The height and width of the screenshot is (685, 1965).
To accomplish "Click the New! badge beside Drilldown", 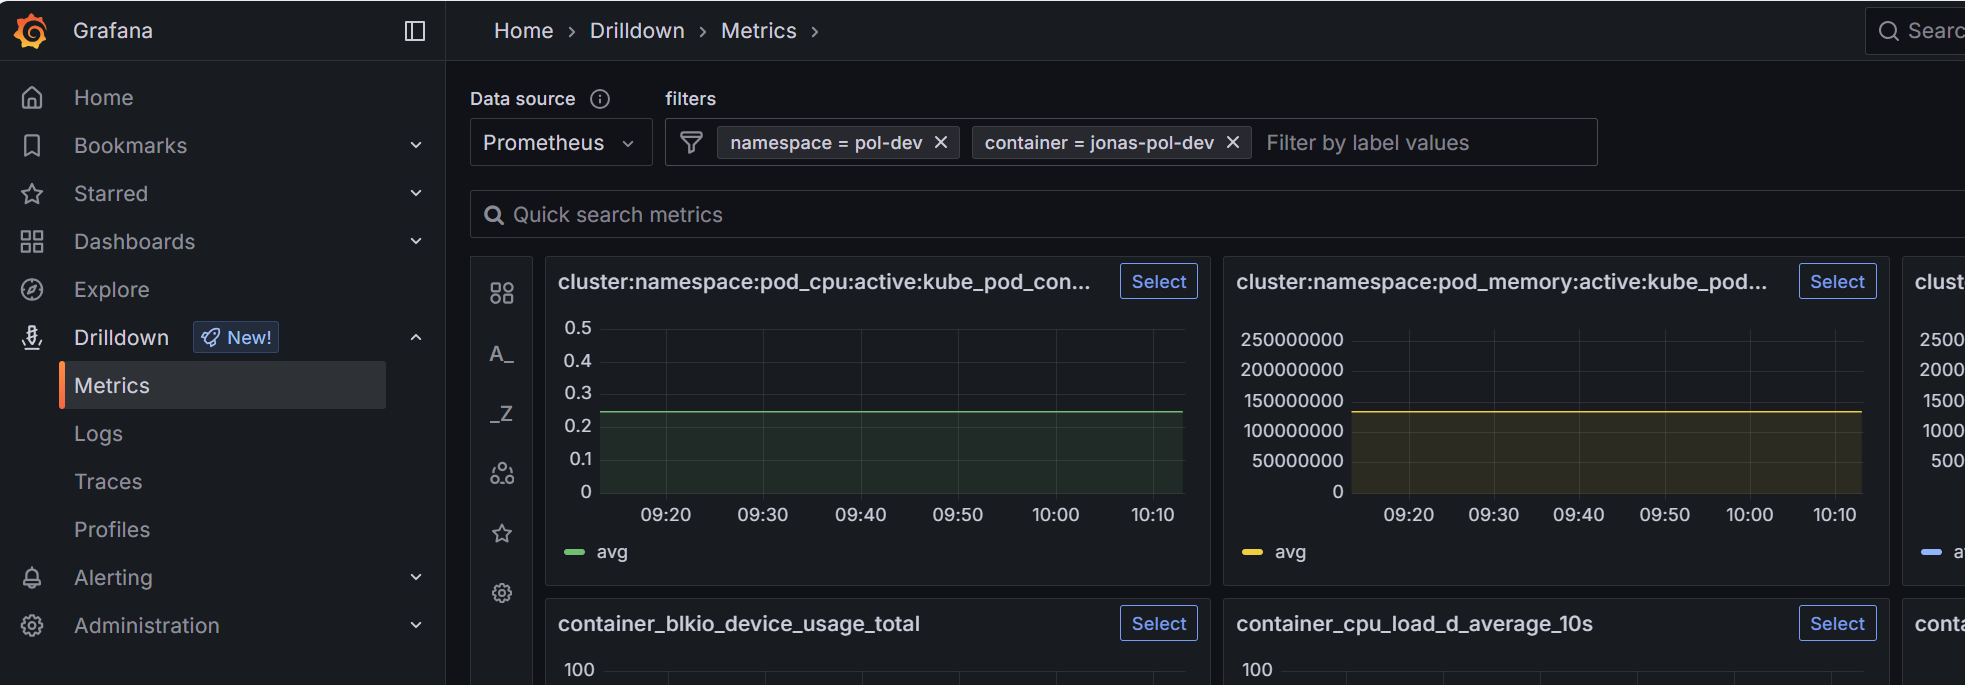I will click(x=236, y=338).
